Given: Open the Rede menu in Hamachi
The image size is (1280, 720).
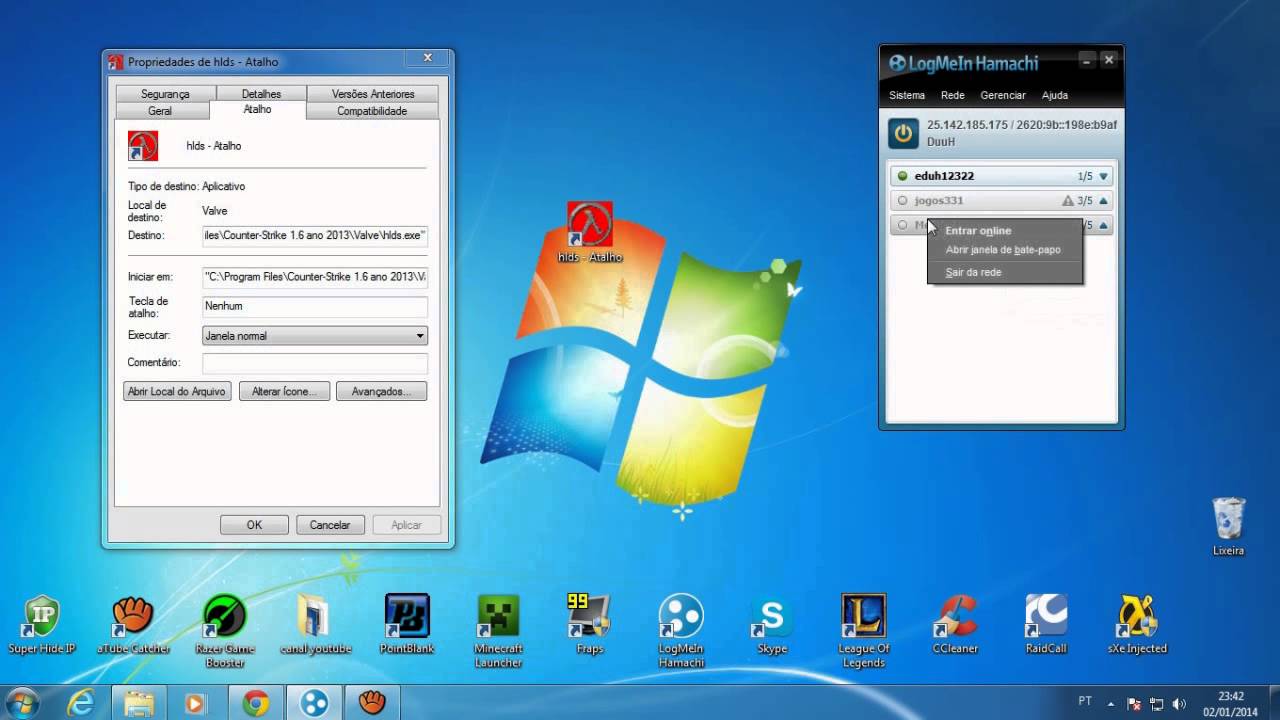Looking at the screenshot, I should pyautogui.click(x=952, y=95).
